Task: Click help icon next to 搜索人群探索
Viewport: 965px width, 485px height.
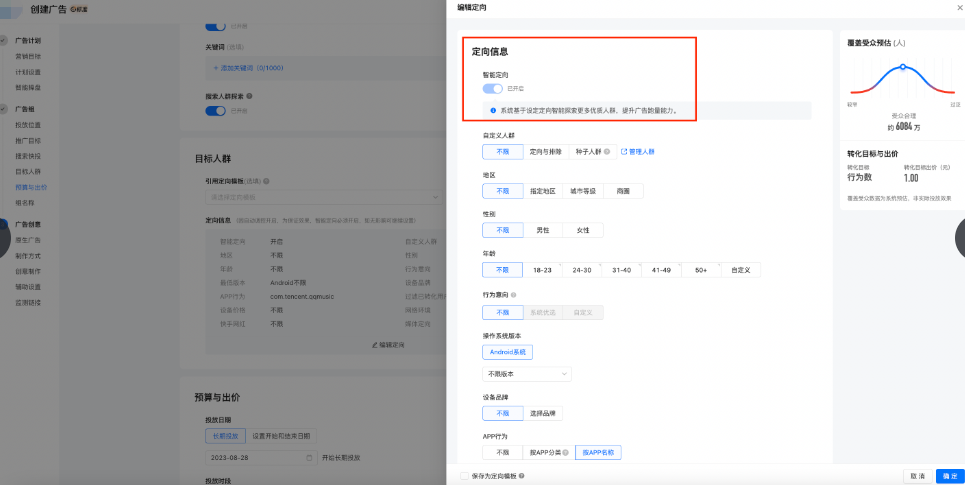Action: pos(249,96)
